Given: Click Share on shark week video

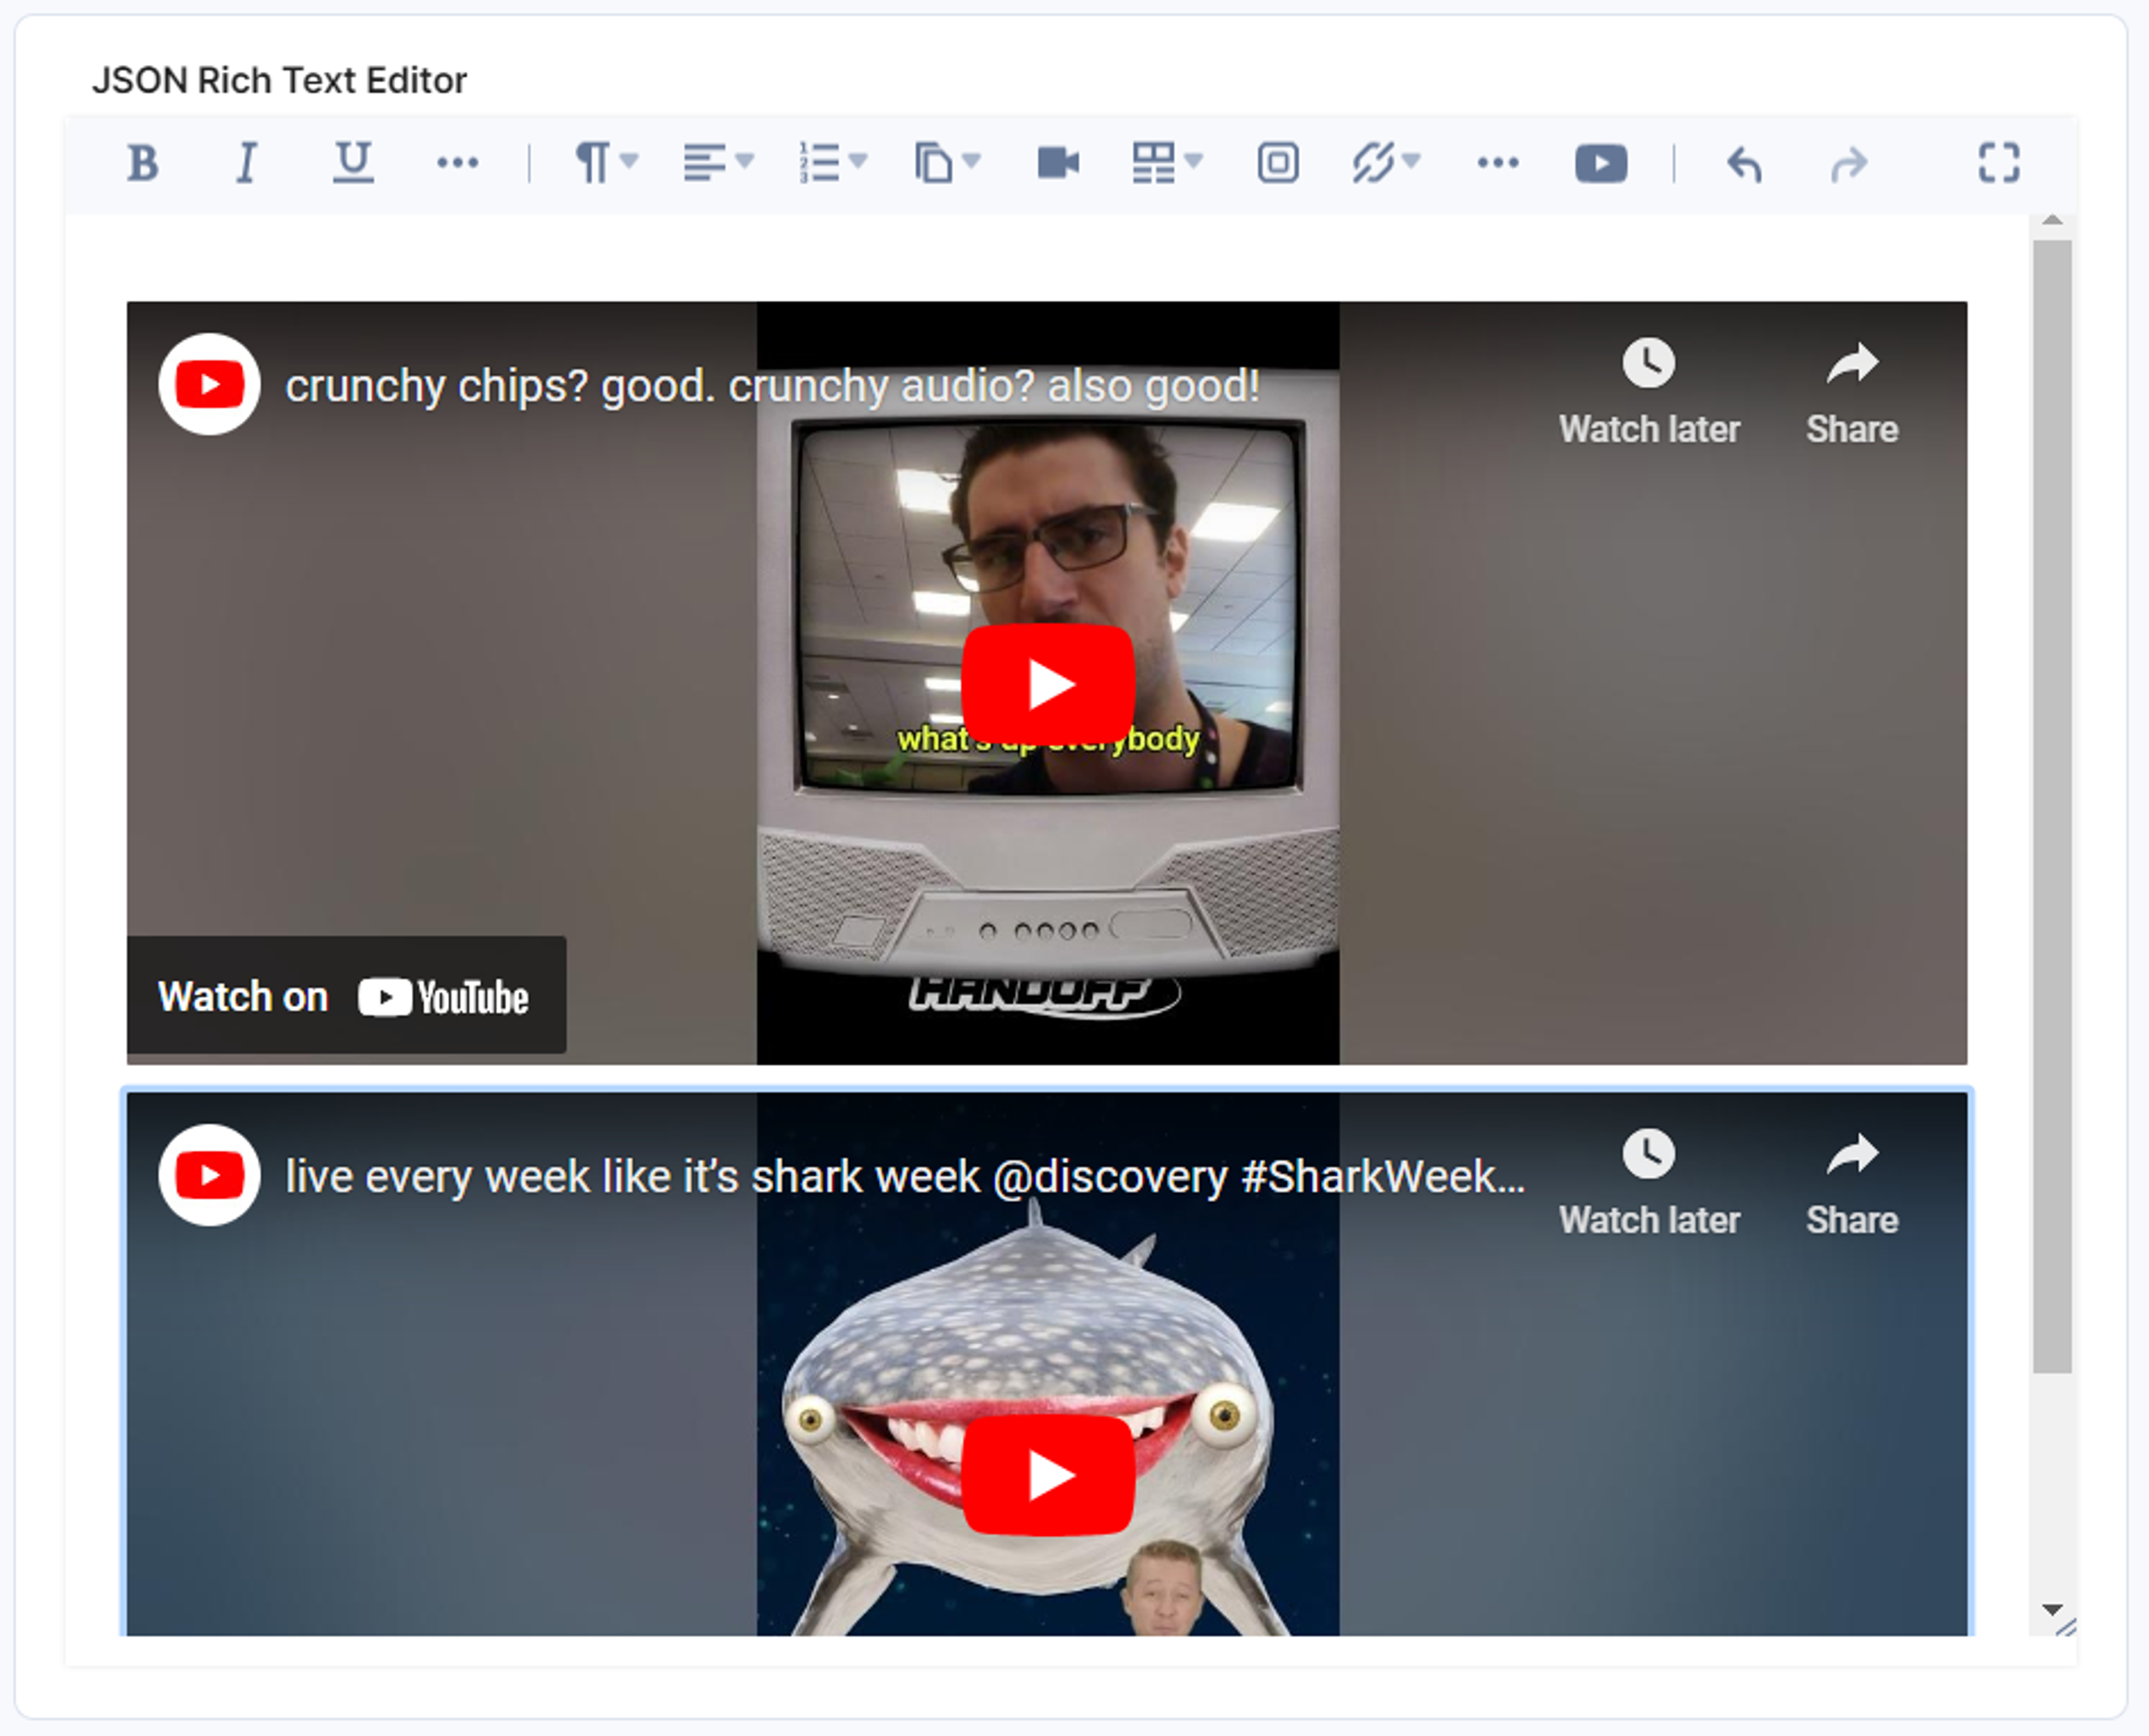Looking at the screenshot, I should [1852, 1183].
